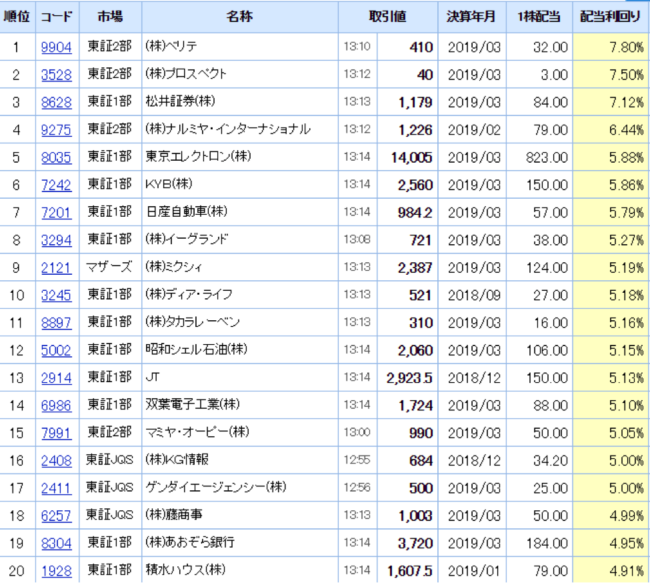Select stock code 8035 for Tokyo Electron
The image size is (650, 583).
[x=56, y=156]
